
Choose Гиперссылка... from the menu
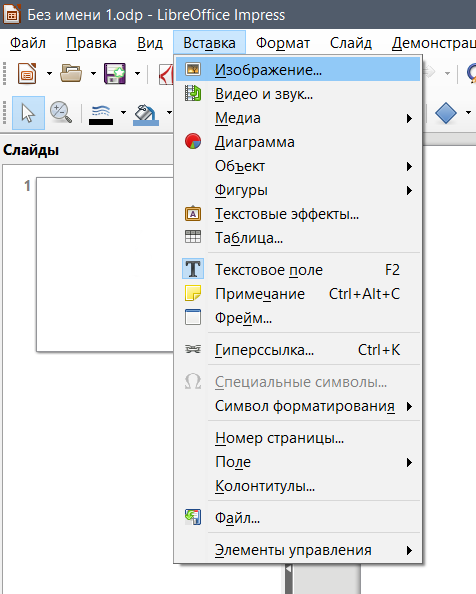[298, 350]
